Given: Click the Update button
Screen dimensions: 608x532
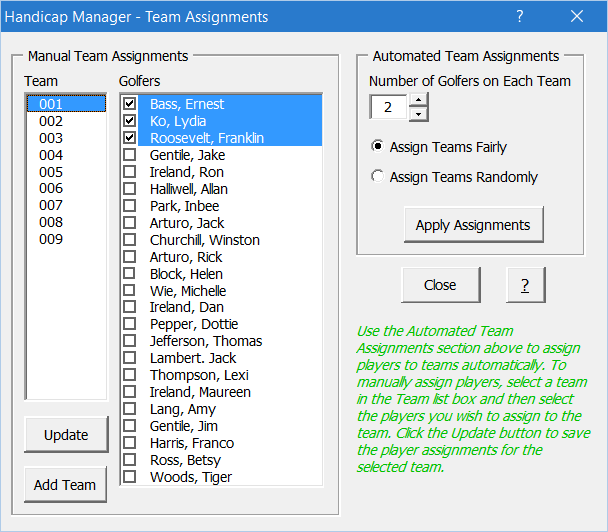Looking at the screenshot, I should point(66,435).
